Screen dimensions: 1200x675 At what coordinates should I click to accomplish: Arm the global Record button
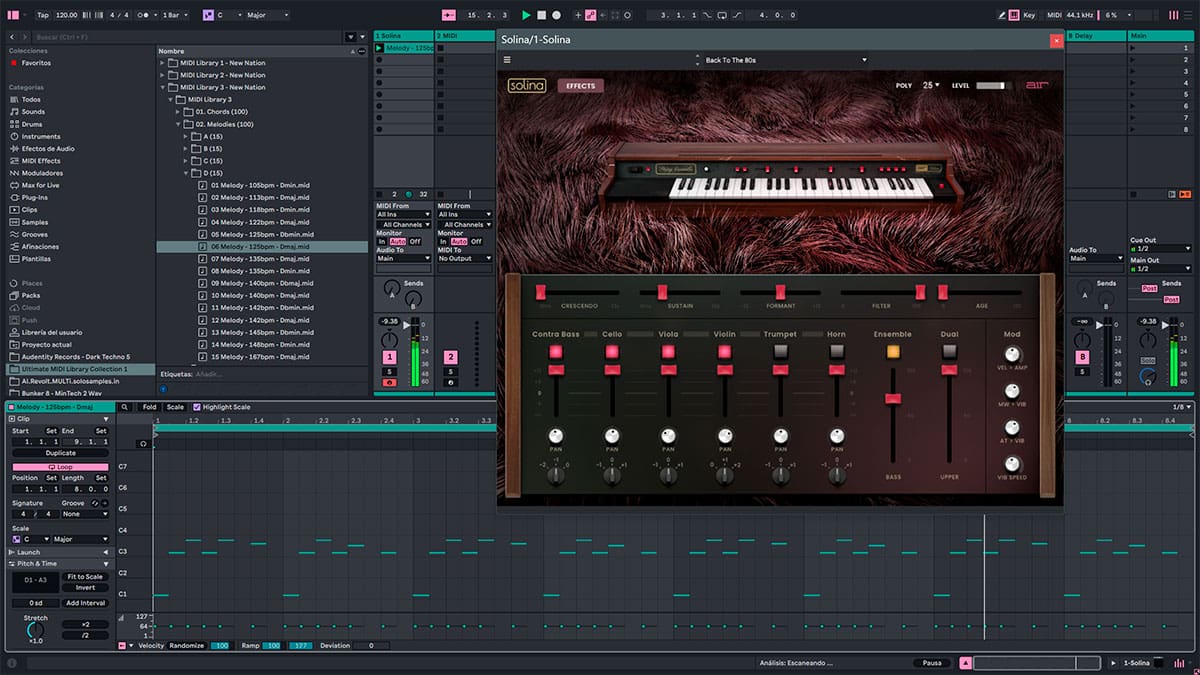556,15
